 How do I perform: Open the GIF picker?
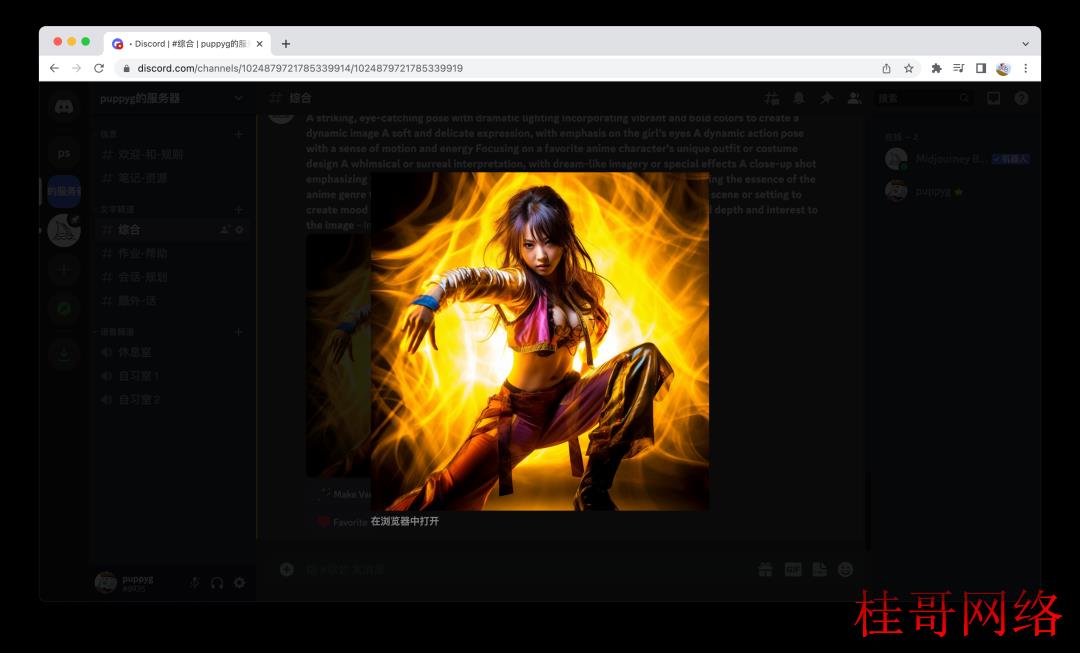793,570
